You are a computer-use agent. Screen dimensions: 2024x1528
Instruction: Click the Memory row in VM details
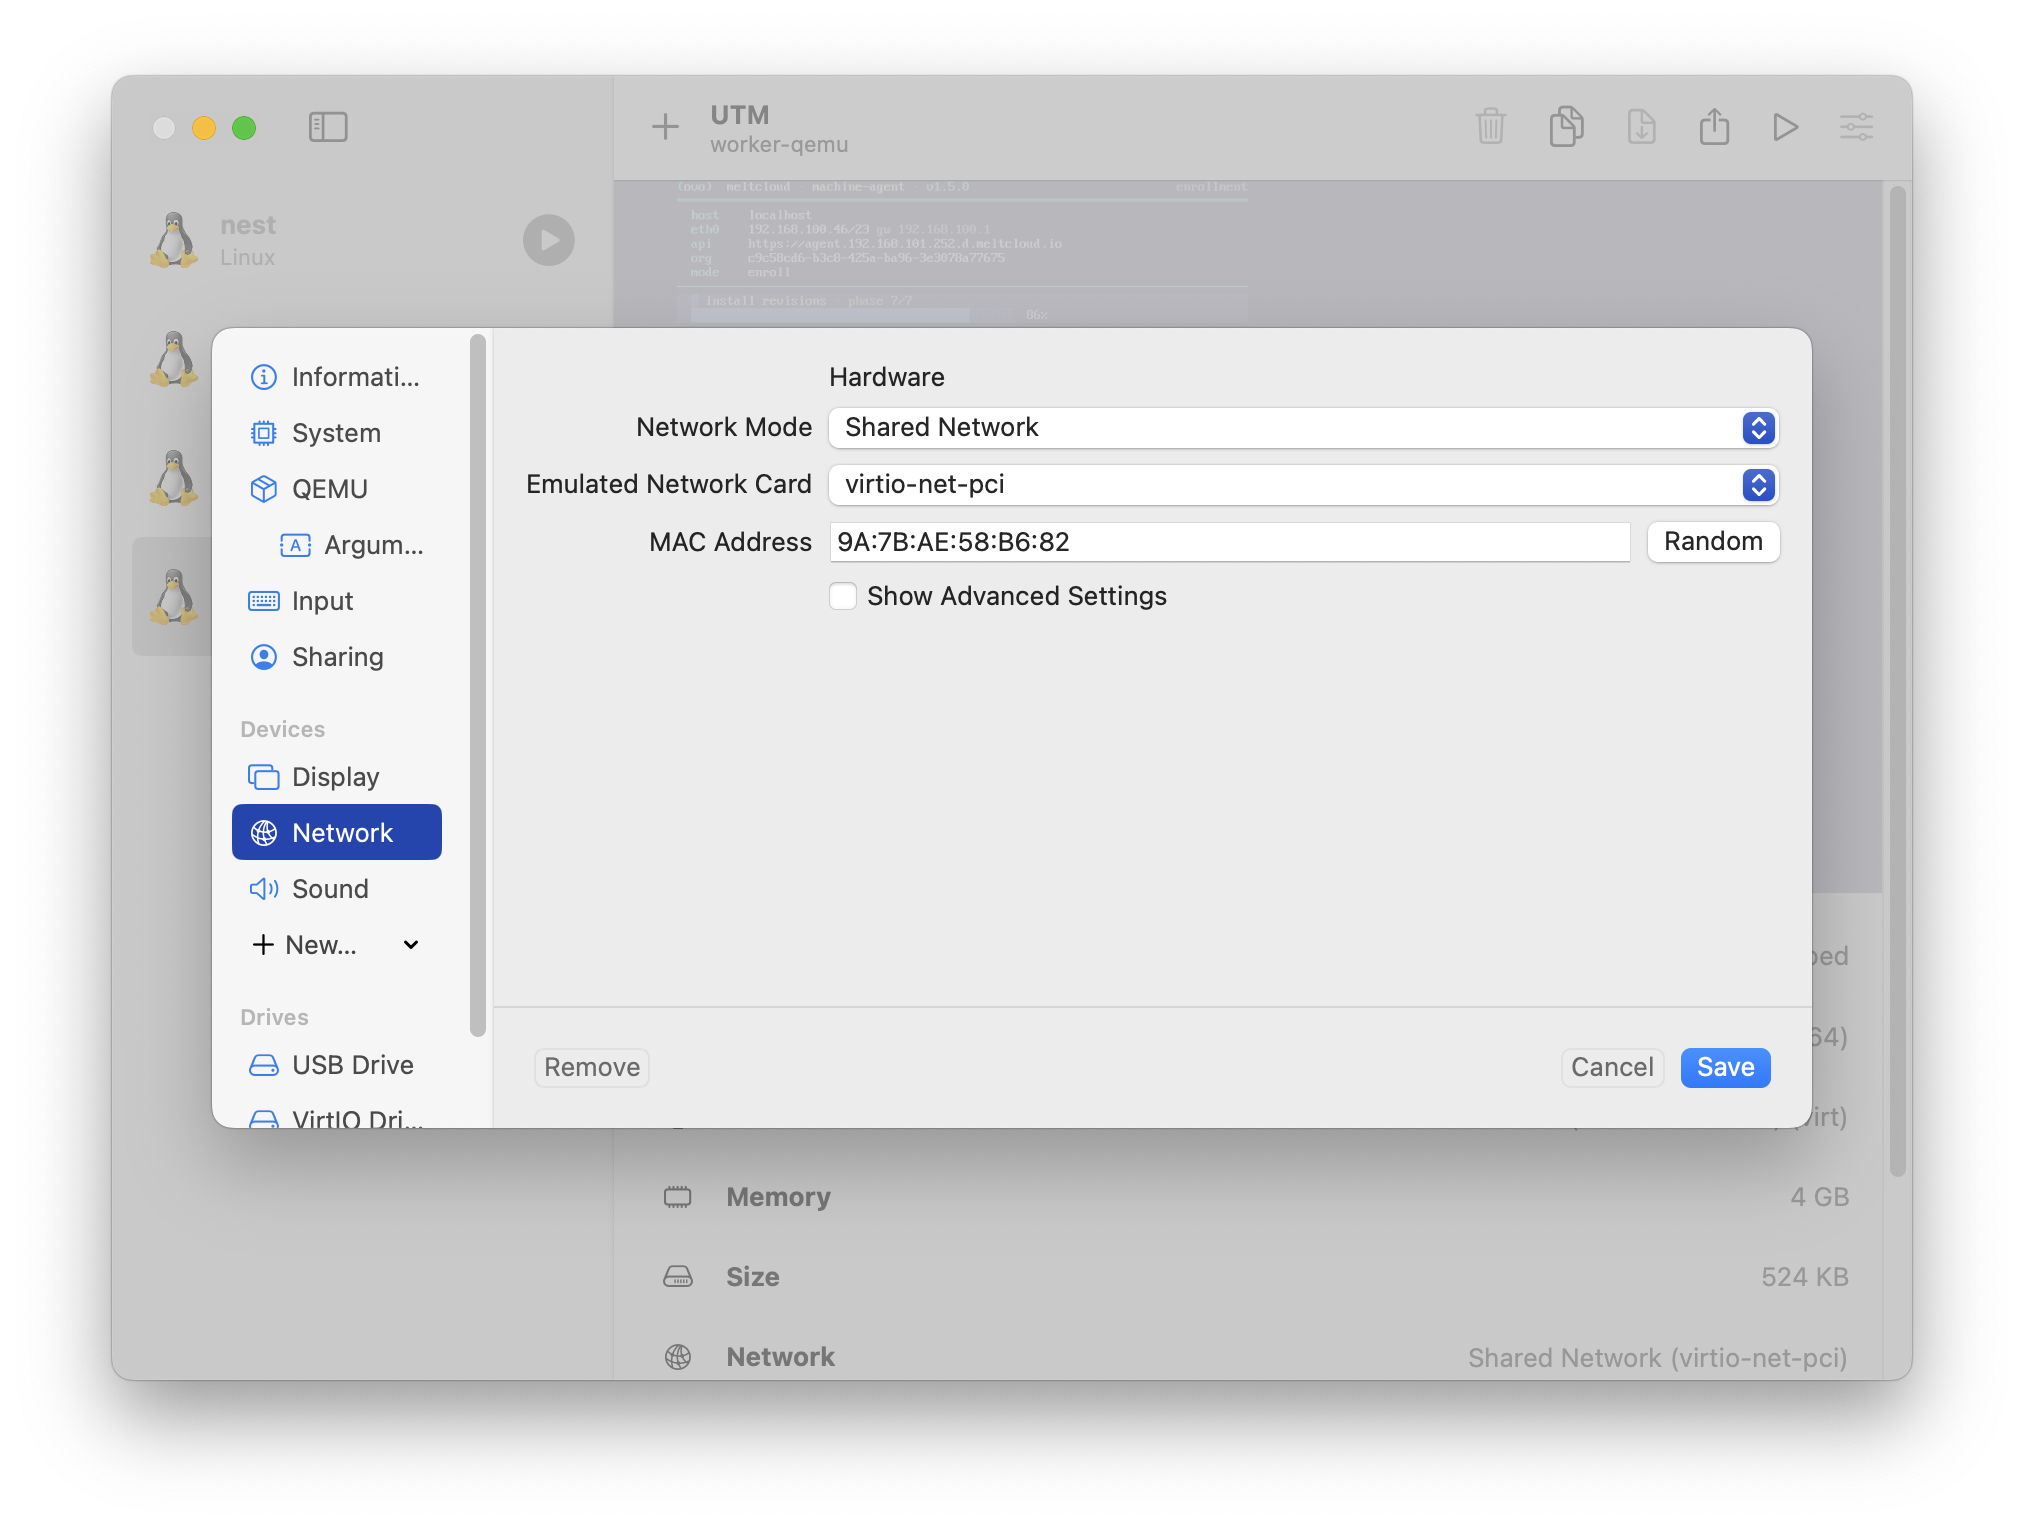[1256, 1197]
